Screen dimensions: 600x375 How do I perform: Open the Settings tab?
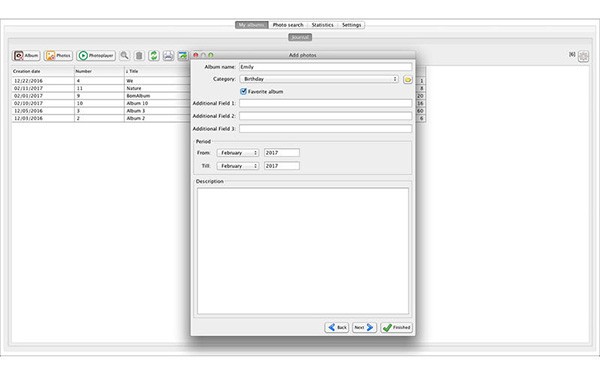(x=351, y=25)
